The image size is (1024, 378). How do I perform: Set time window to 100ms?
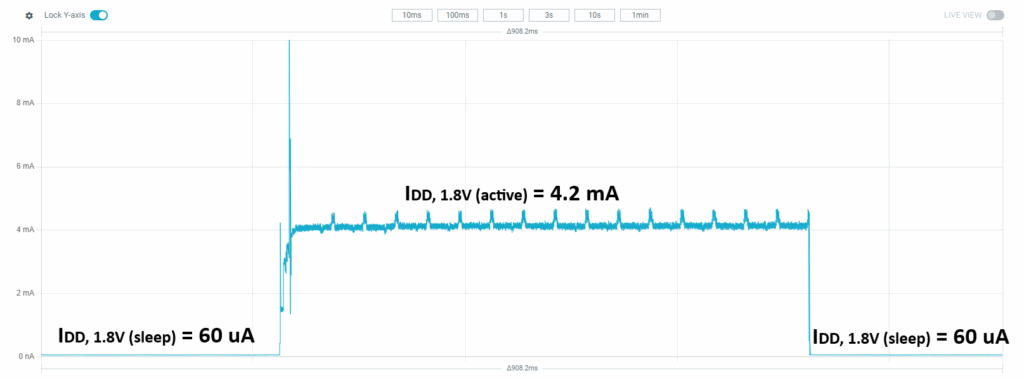[458, 15]
